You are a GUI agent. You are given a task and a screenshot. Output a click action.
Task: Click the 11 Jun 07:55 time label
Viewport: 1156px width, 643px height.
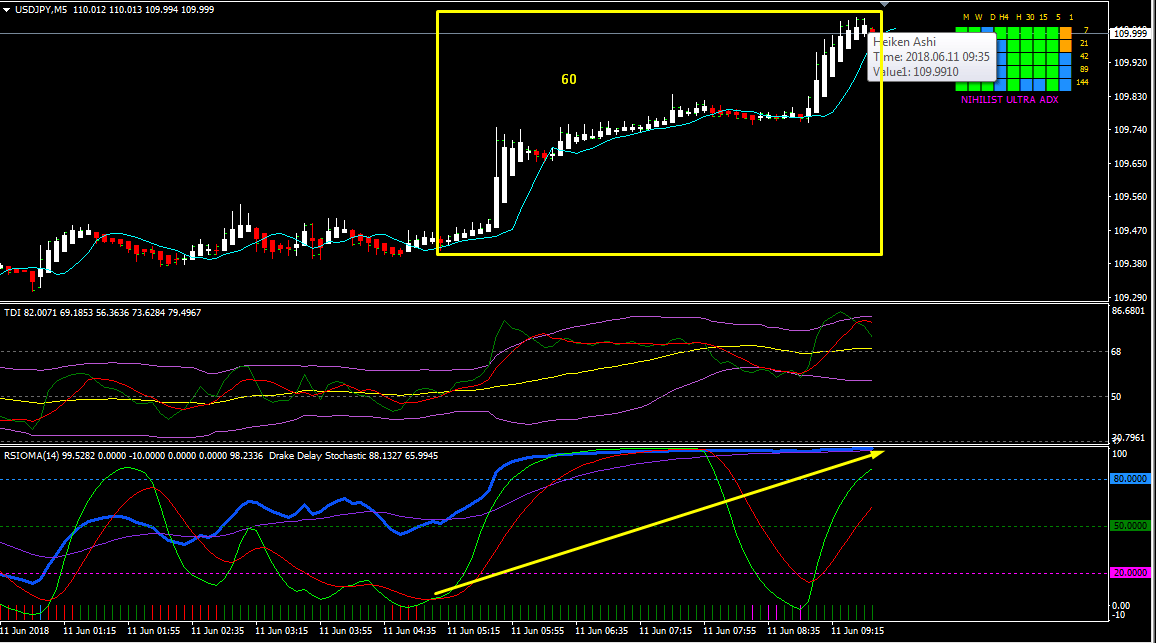(x=730, y=630)
